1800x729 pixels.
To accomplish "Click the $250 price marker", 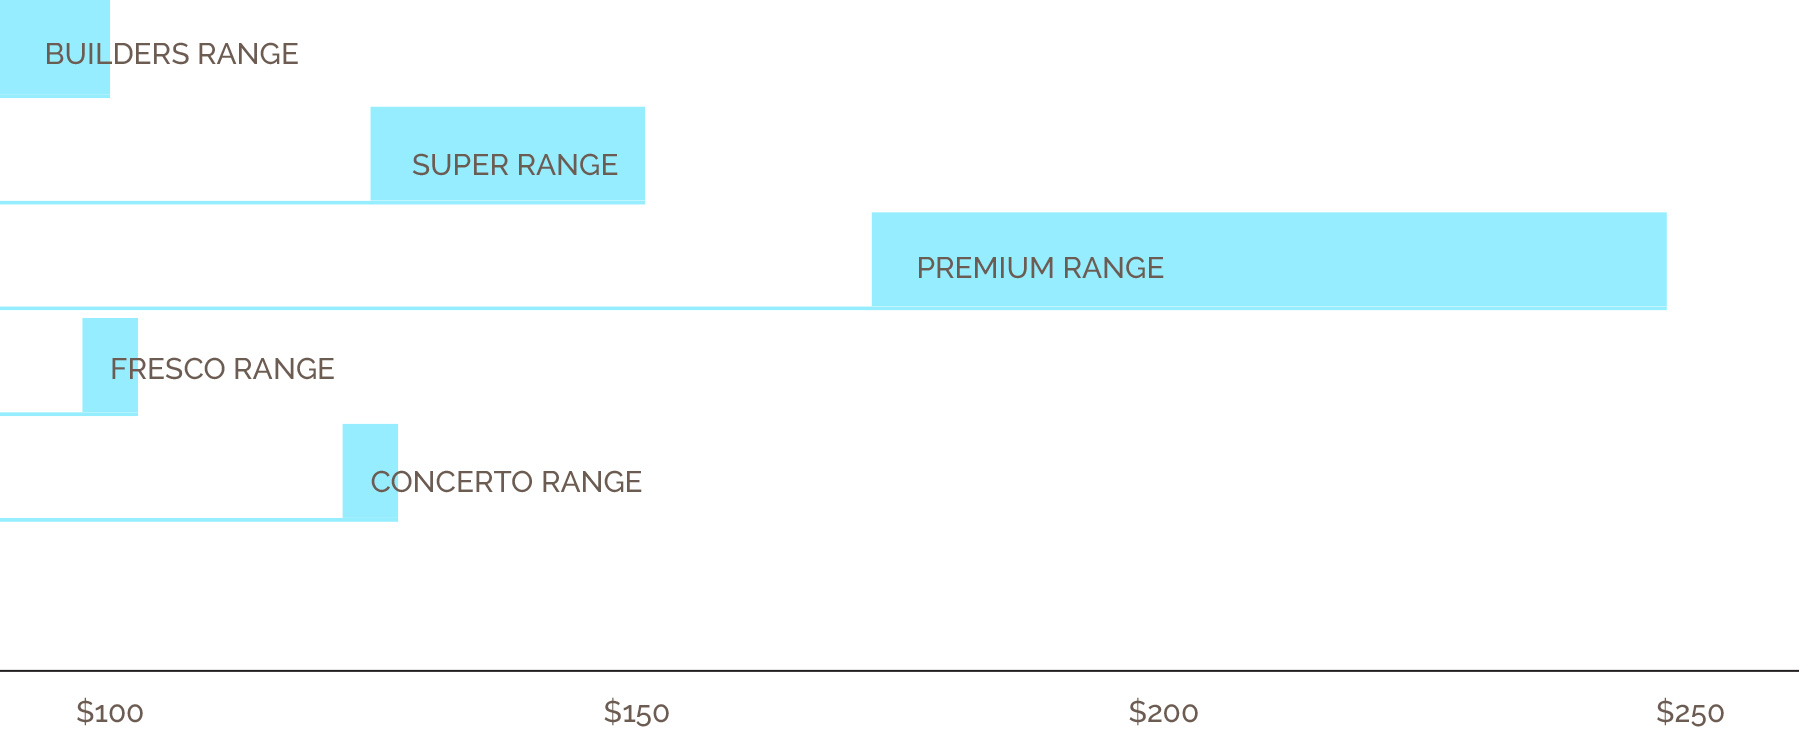I will pos(1690,713).
